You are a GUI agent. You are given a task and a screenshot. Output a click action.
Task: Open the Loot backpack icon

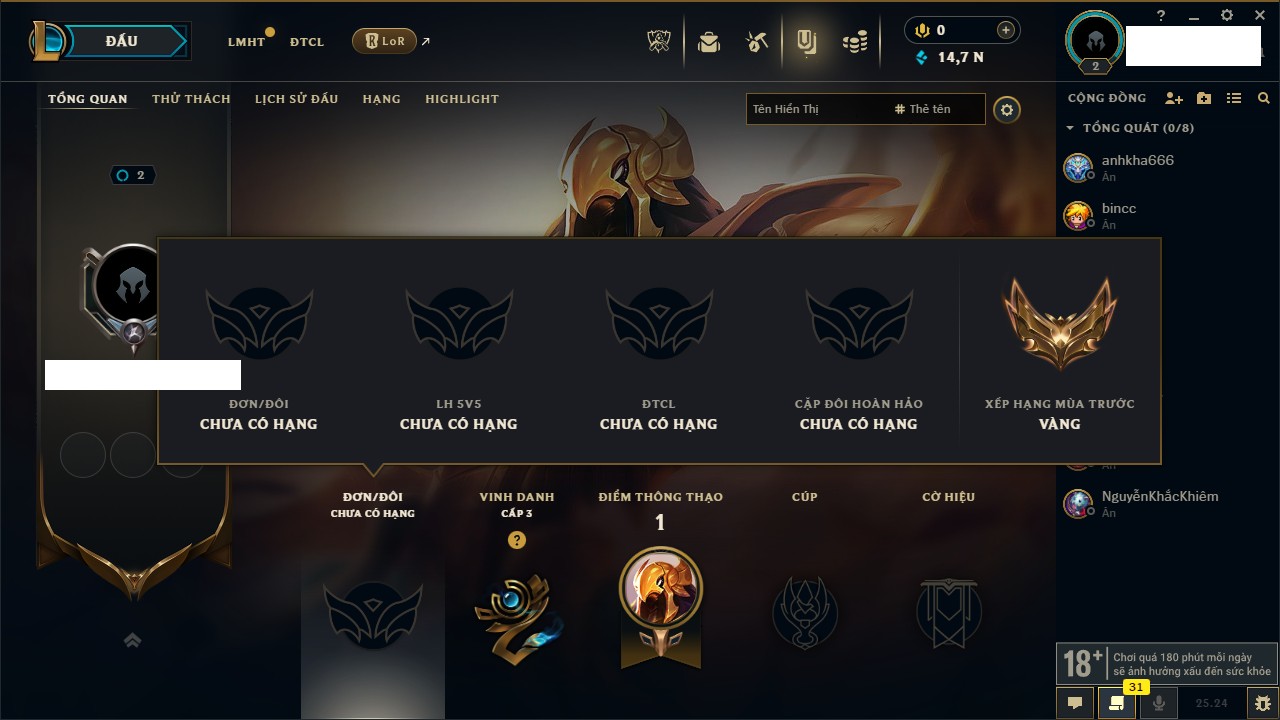(x=709, y=42)
